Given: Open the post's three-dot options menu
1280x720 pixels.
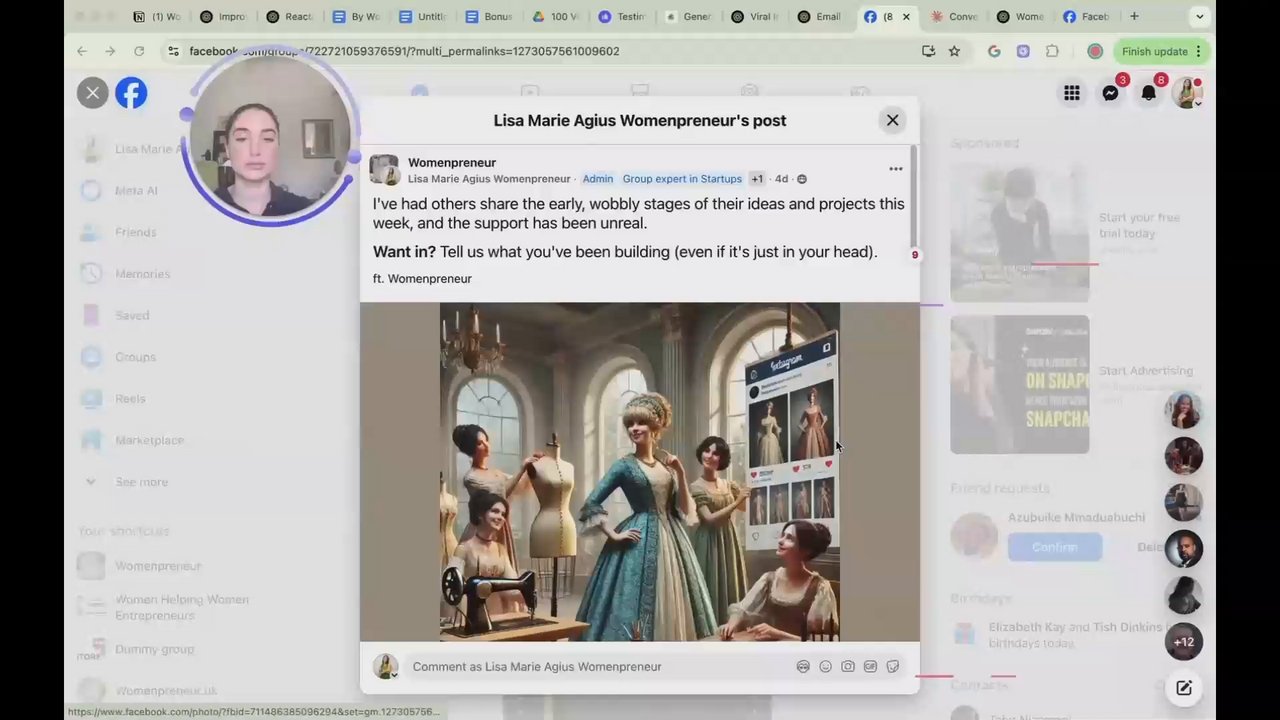Looking at the screenshot, I should 896,169.
